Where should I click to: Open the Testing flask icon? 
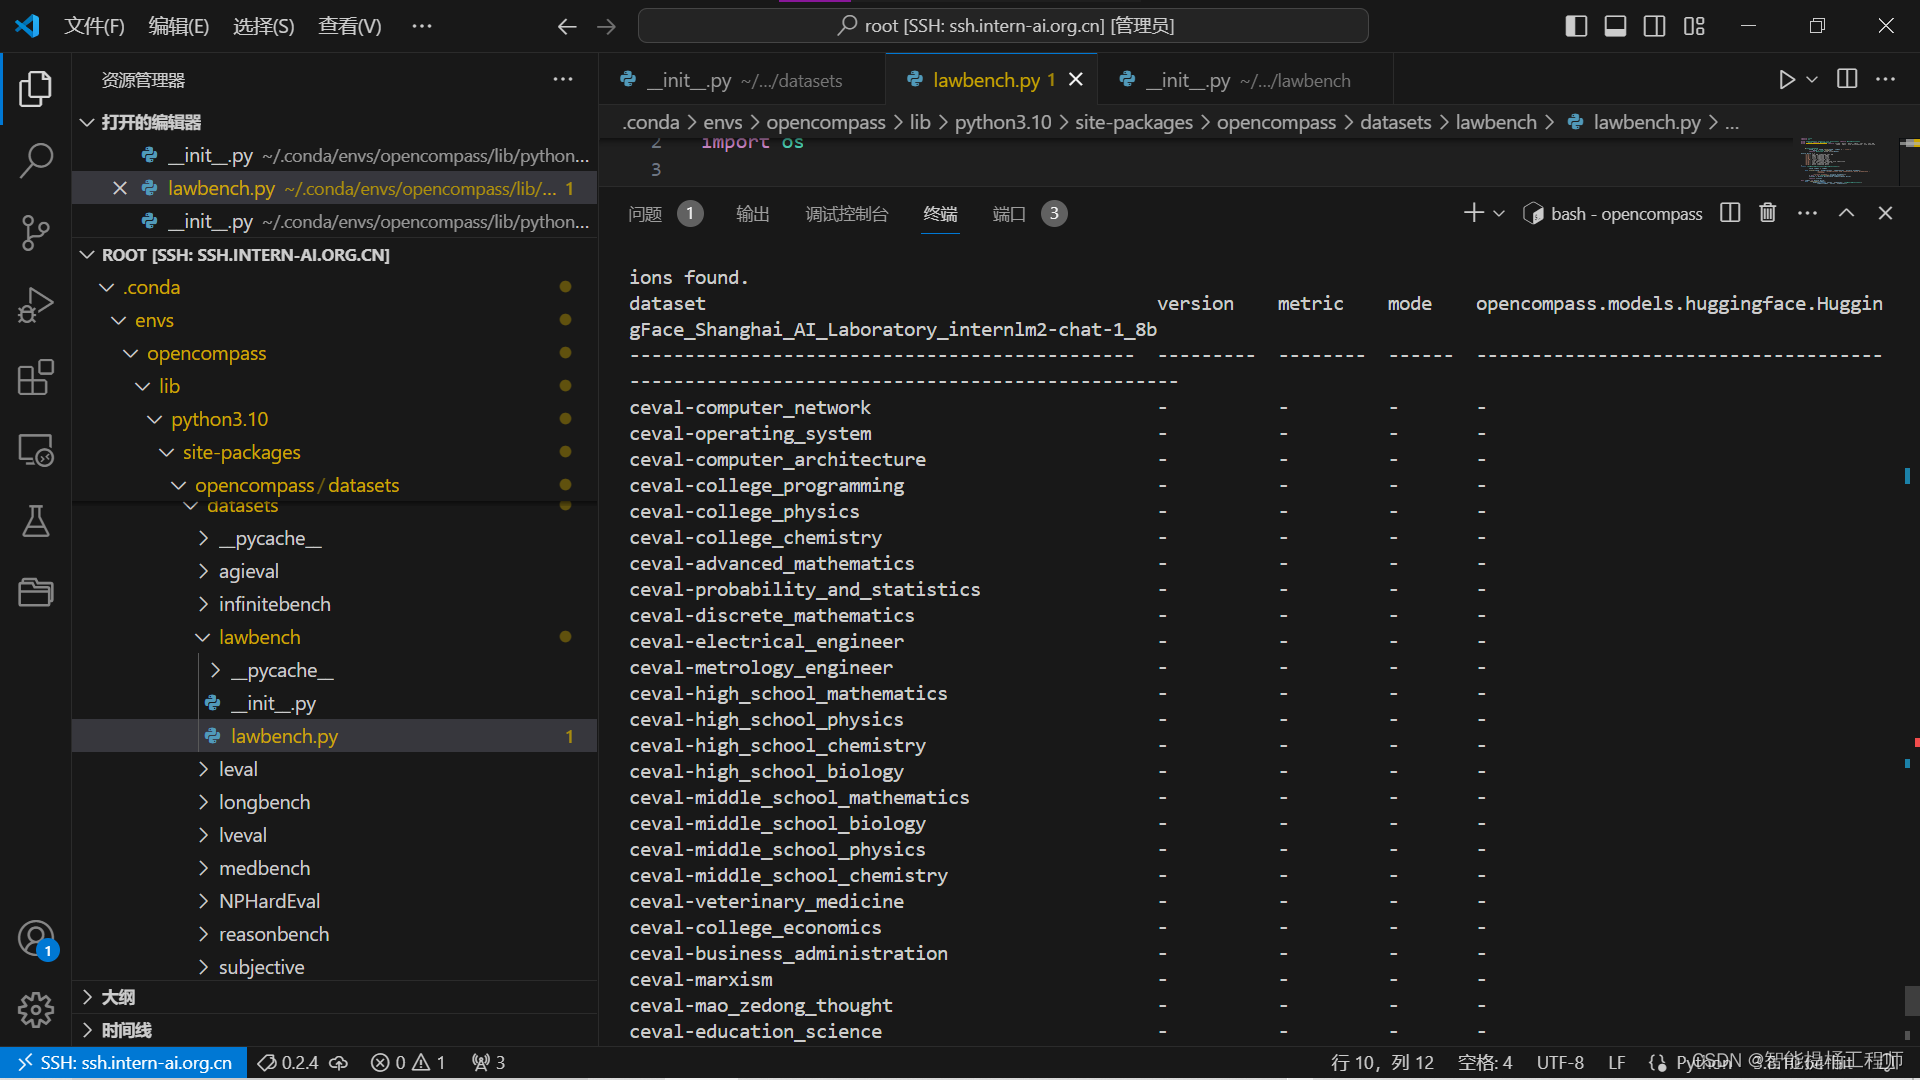(x=36, y=521)
